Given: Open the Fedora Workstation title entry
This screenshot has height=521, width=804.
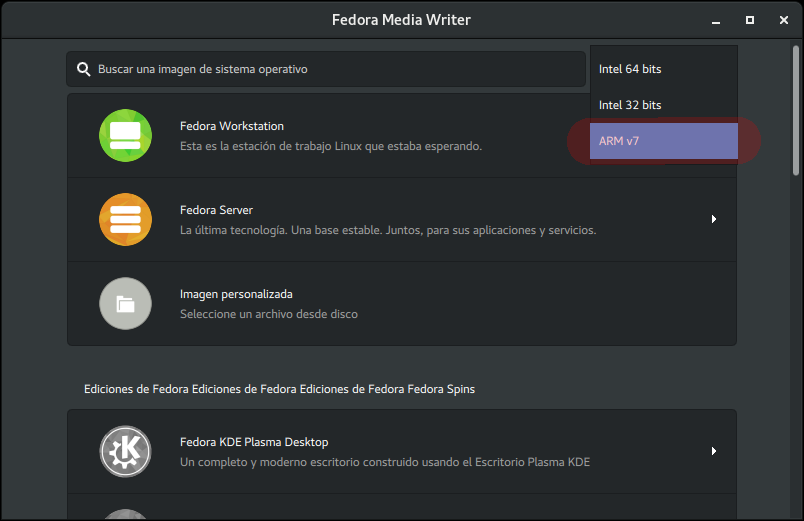Looking at the screenshot, I should tap(232, 126).
